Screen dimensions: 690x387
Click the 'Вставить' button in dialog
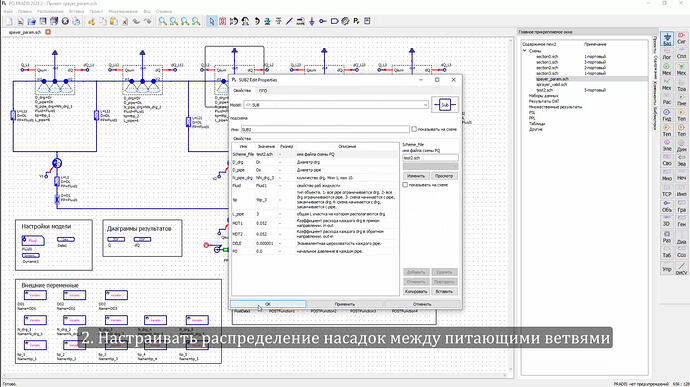444,291
